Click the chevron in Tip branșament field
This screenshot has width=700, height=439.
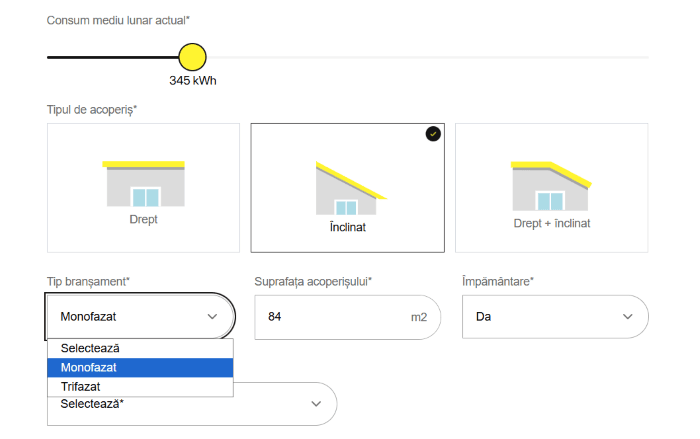tap(212, 316)
